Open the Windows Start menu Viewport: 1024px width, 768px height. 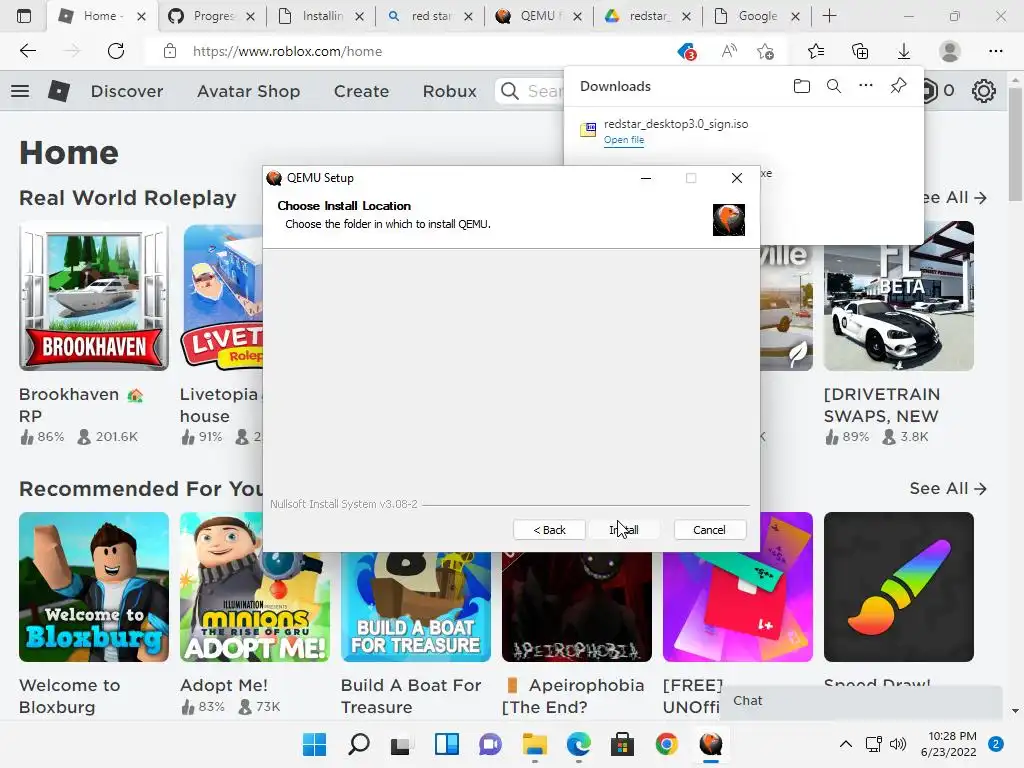coord(314,744)
